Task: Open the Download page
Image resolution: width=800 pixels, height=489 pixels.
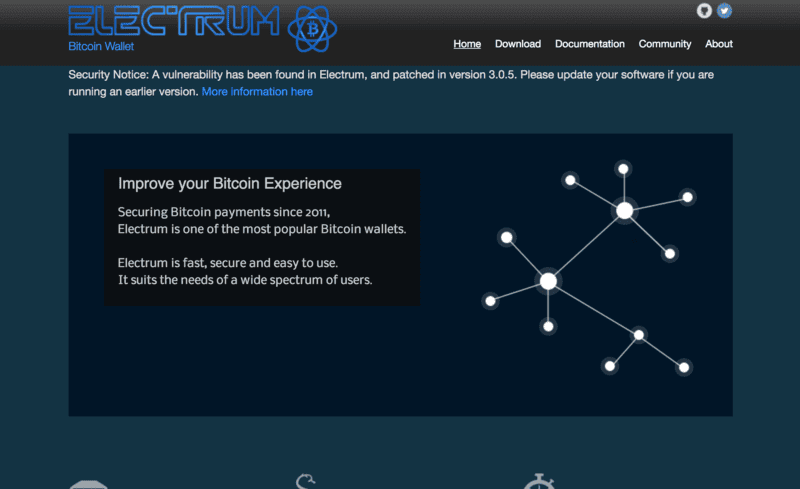Action: click(518, 44)
